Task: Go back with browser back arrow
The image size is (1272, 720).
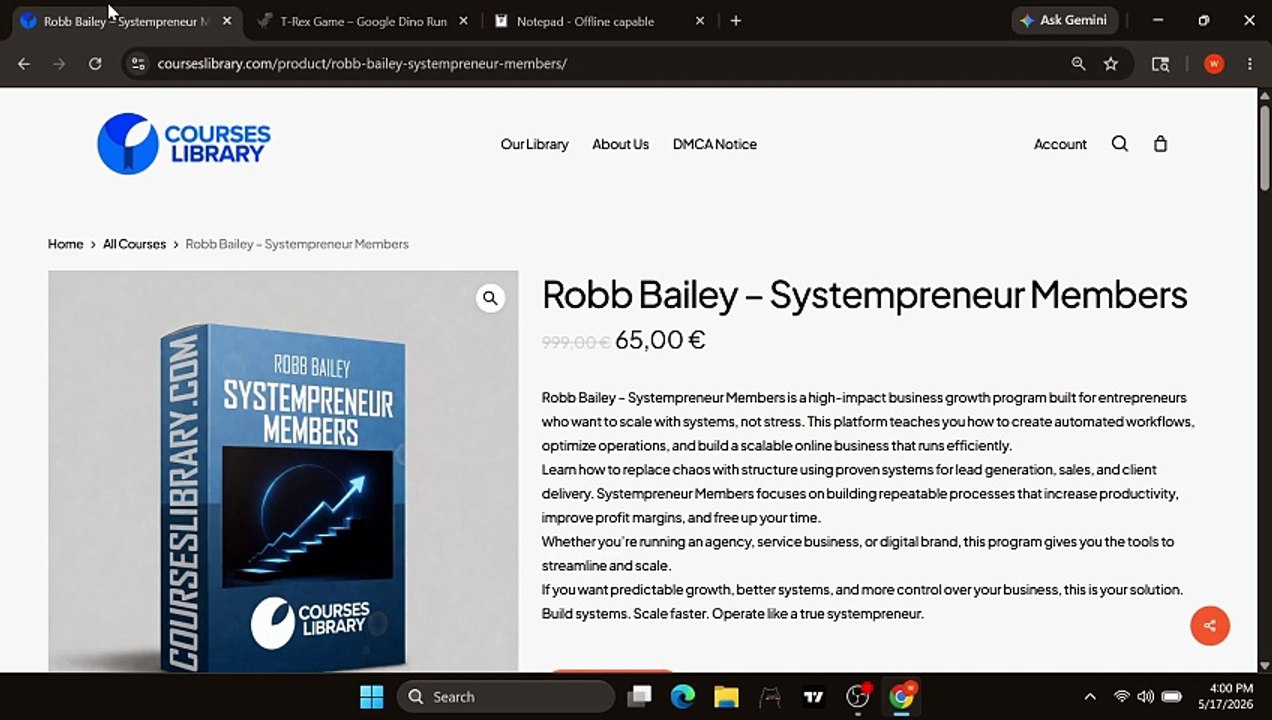Action: [x=24, y=63]
